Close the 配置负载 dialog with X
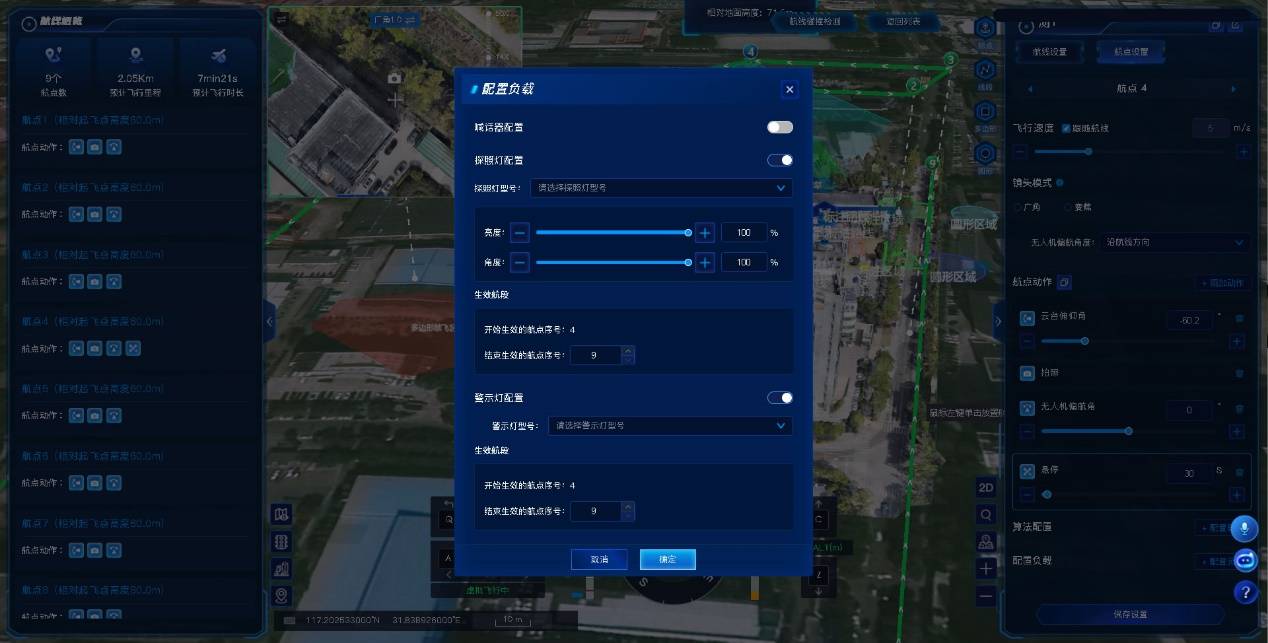Viewport: 1268px width, 643px height. [x=790, y=89]
